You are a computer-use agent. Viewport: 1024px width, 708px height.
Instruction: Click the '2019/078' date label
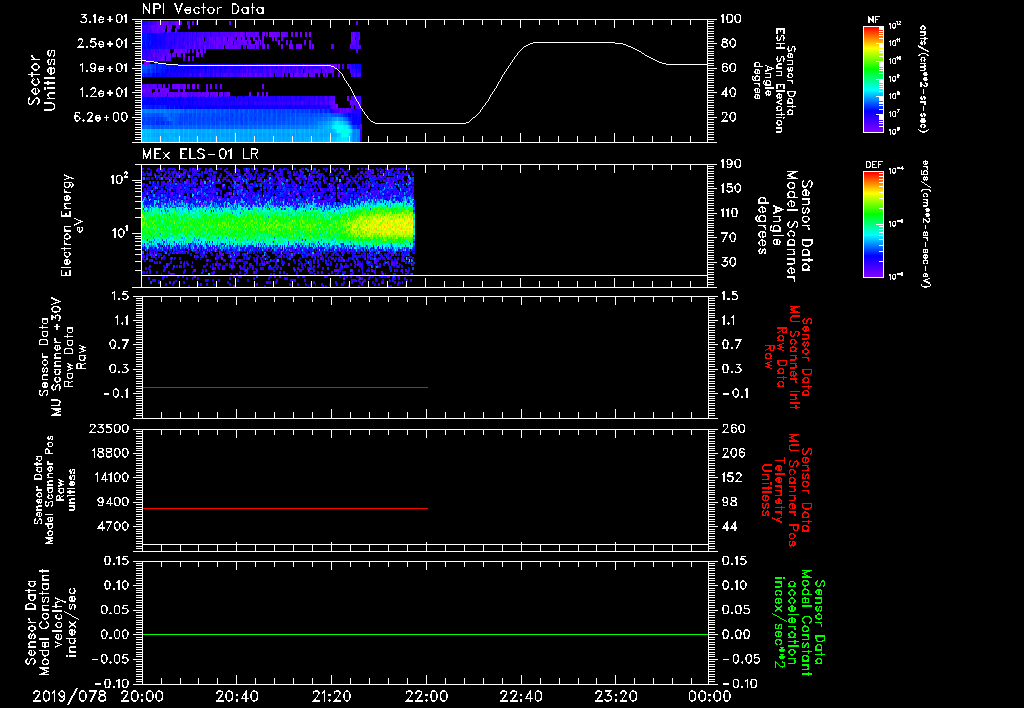click(69, 696)
